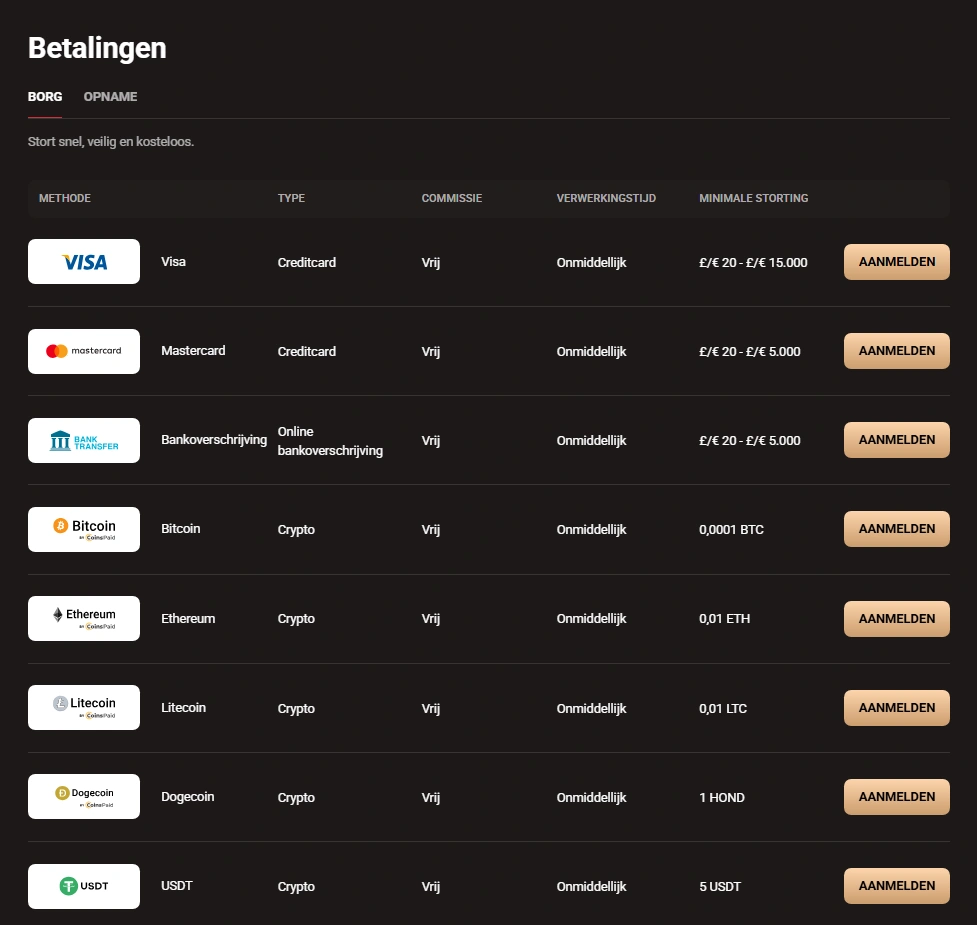Click the Visa card icon
This screenshot has height=925, width=977.
tap(84, 261)
